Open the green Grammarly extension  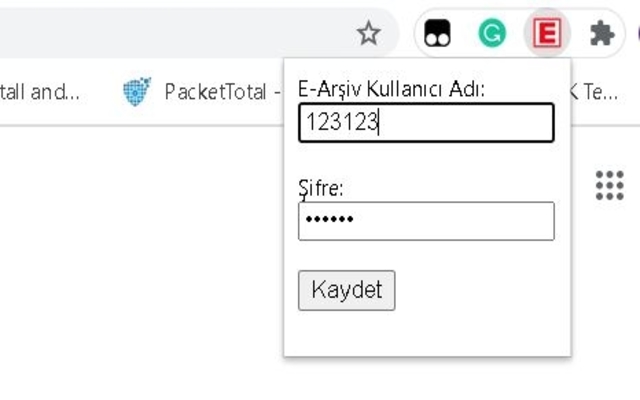[492, 33]
